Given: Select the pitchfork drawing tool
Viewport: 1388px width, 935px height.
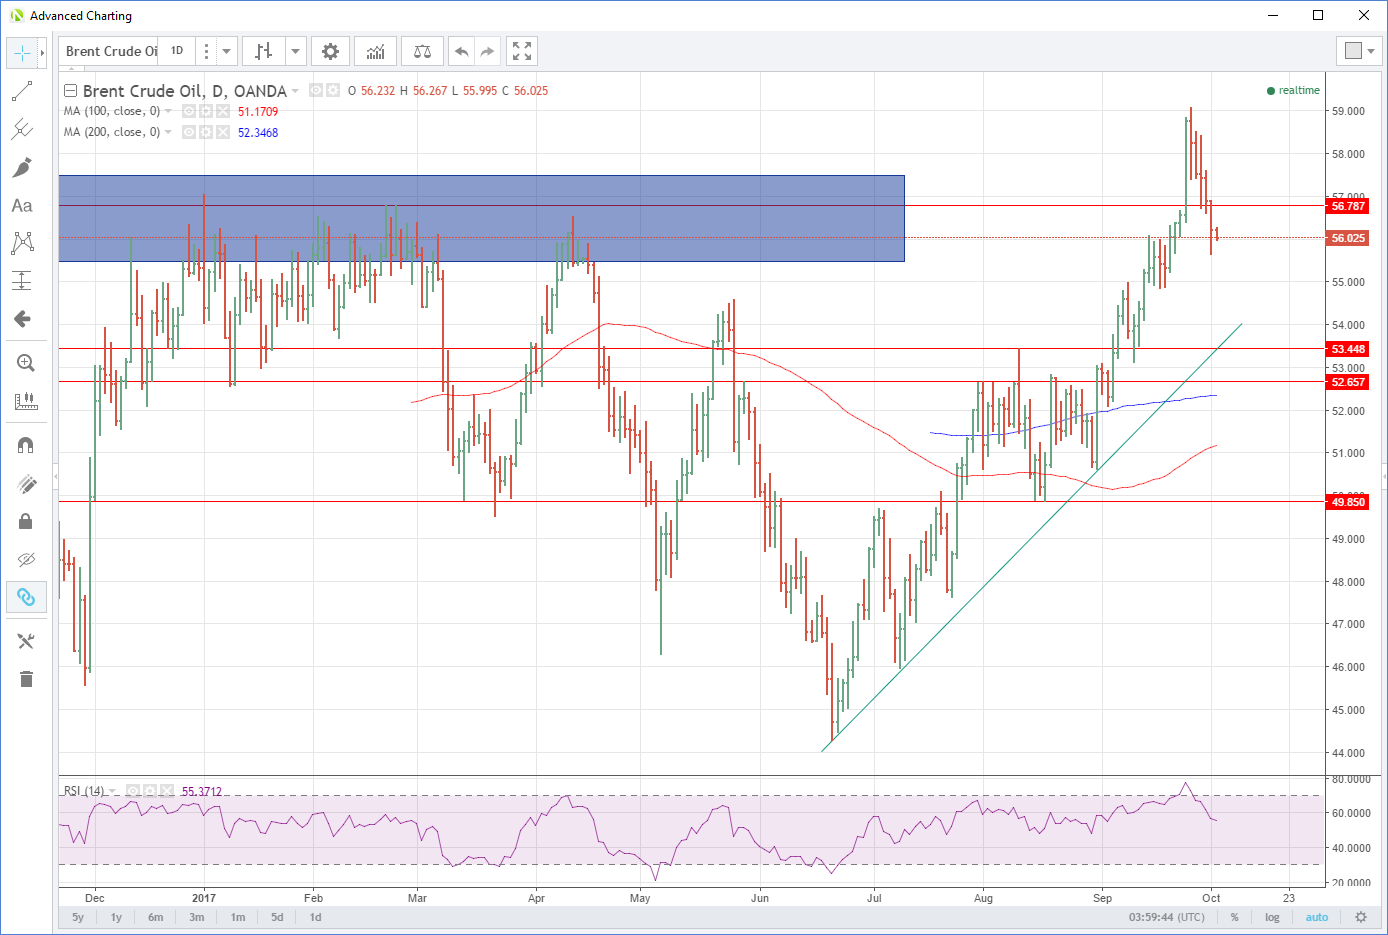Looking at the screenshot, I should 22,129.
